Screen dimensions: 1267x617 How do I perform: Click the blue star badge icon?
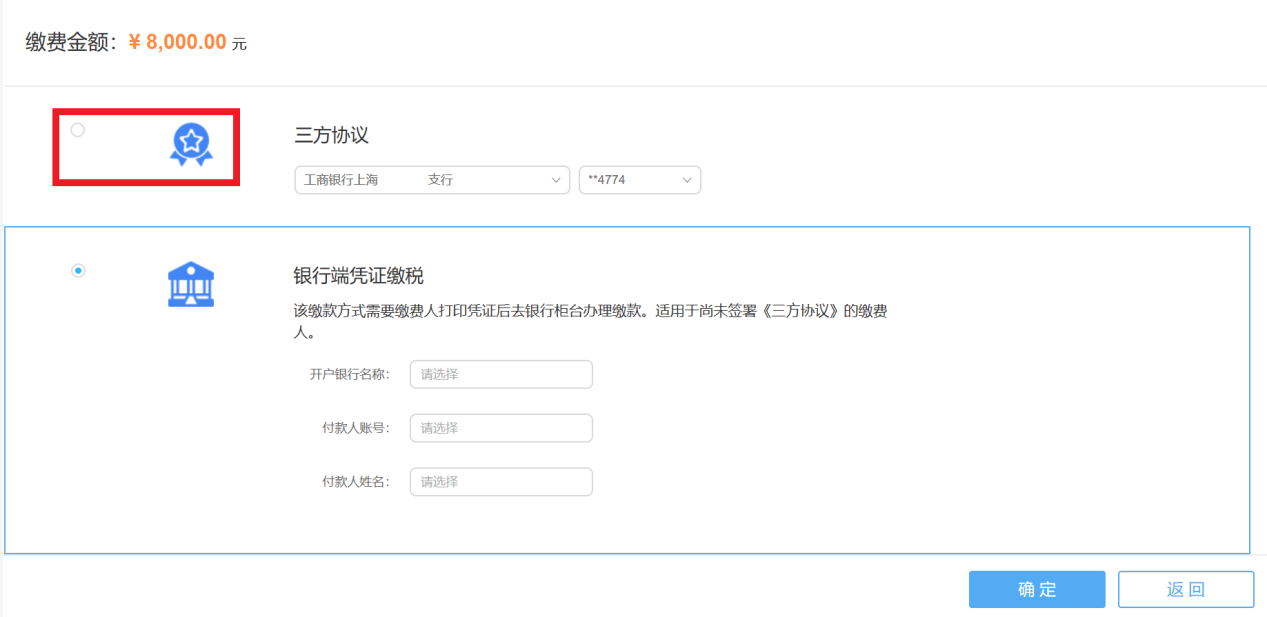pyautogui.click(x=191, y=144)
